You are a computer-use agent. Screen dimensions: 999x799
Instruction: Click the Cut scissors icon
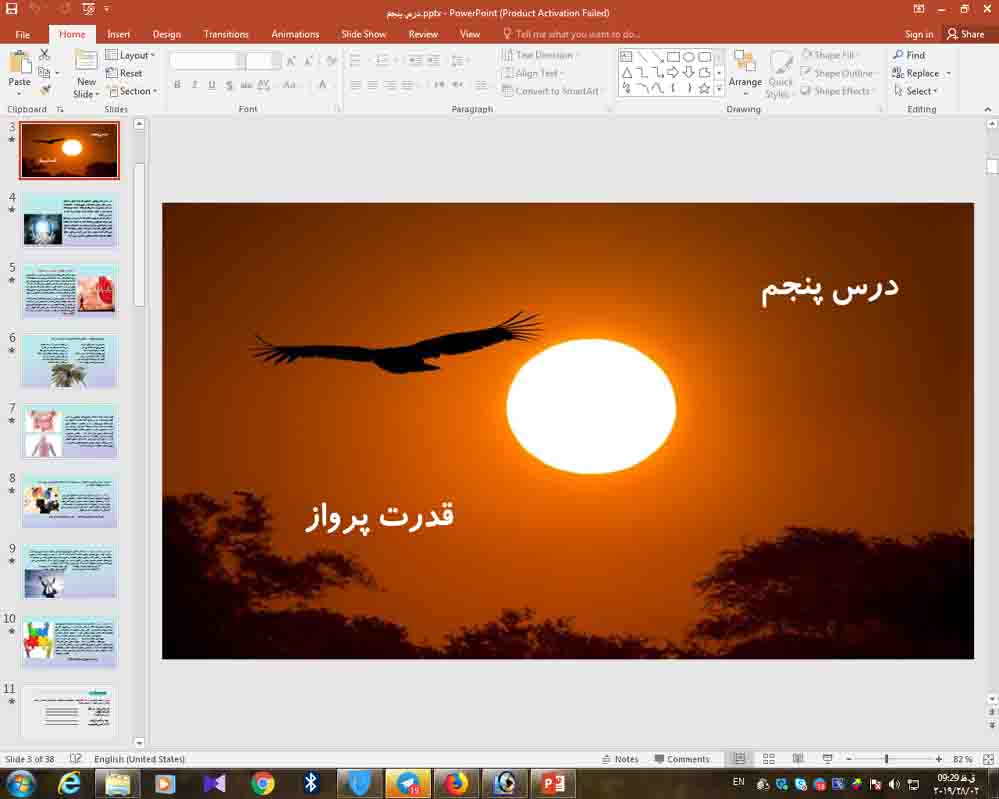44,55
